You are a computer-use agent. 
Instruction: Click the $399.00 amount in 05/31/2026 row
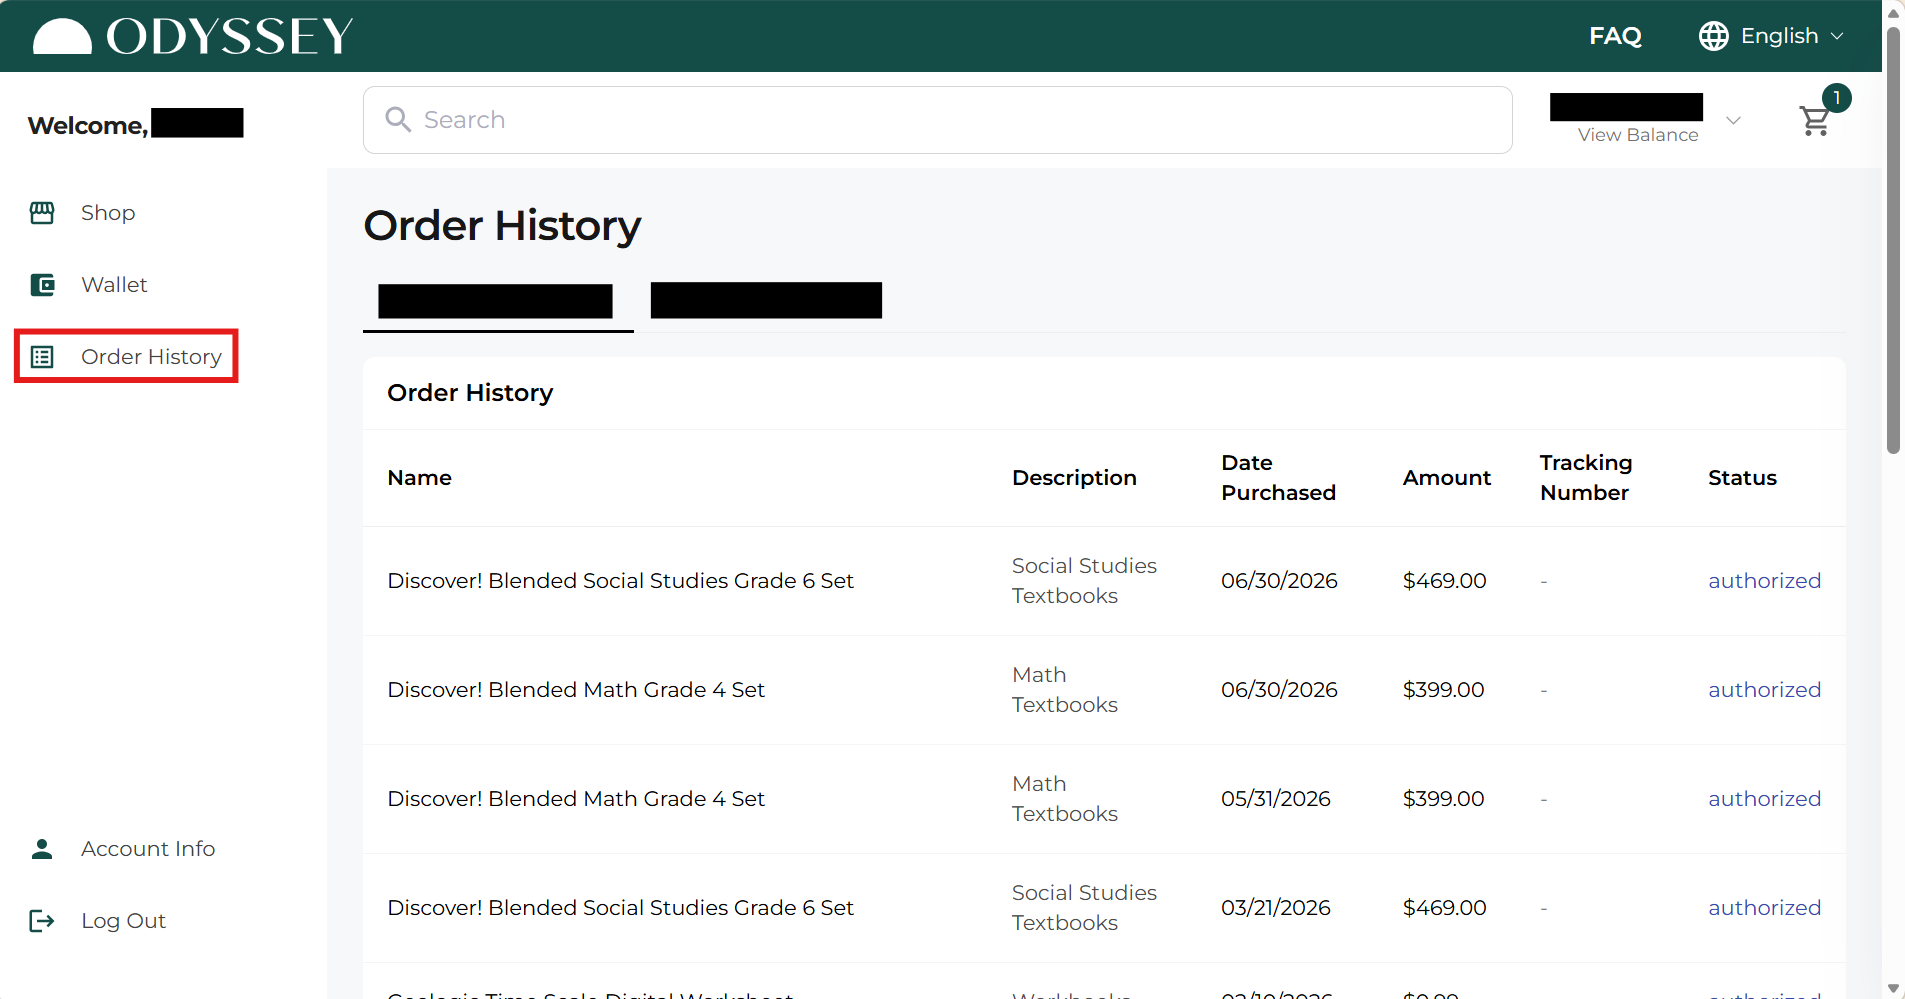(1443, 799)
